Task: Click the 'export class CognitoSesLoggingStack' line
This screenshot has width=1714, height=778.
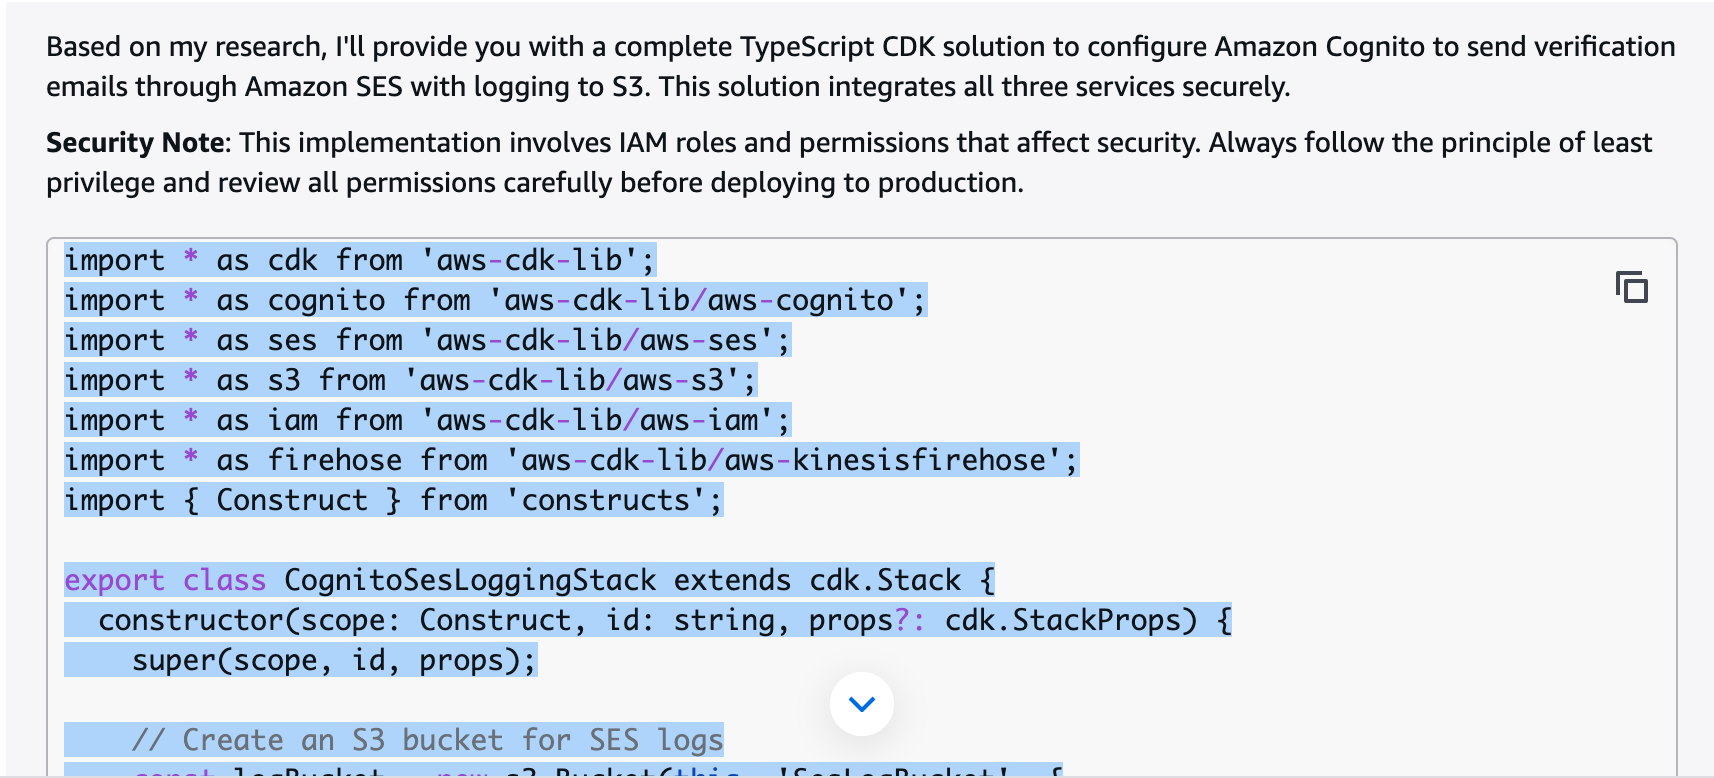Action: [x=530, y=580]
